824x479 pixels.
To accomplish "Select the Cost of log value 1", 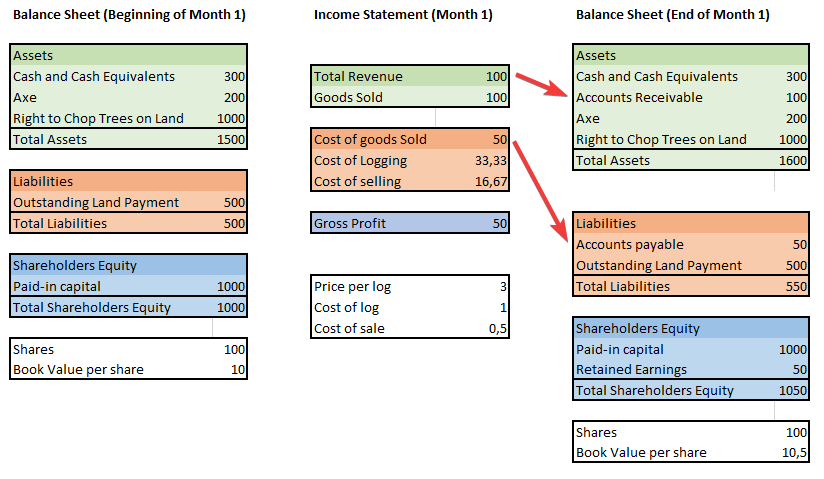I will click(503, 308).
